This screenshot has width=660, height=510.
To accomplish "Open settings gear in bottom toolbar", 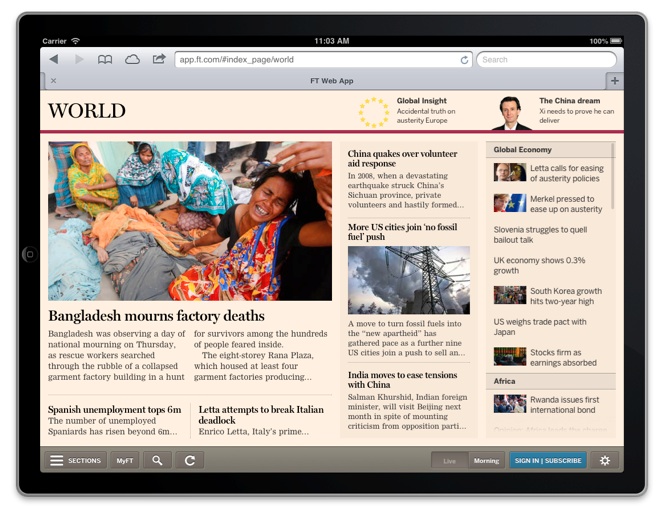I will click(x=605, y=460).
